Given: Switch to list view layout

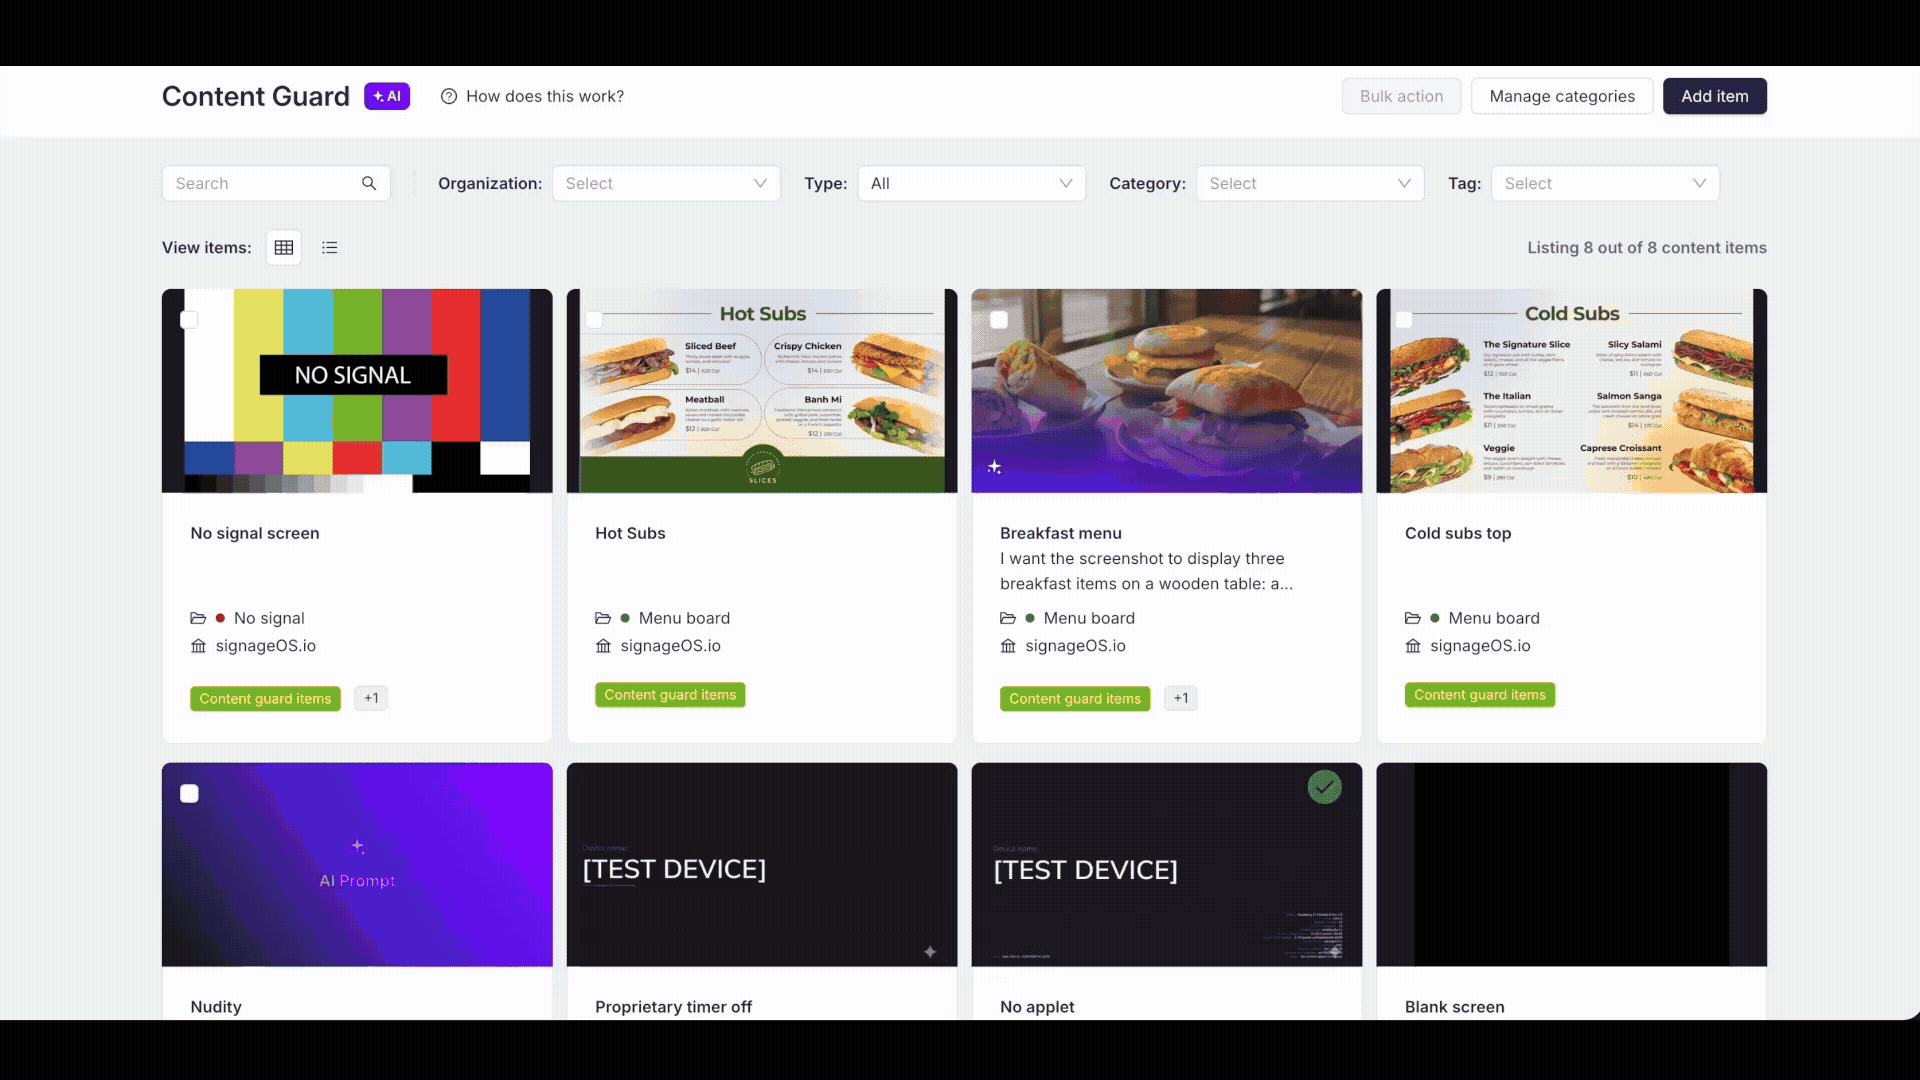Looking at the screenshot, I should click(330, 248).
